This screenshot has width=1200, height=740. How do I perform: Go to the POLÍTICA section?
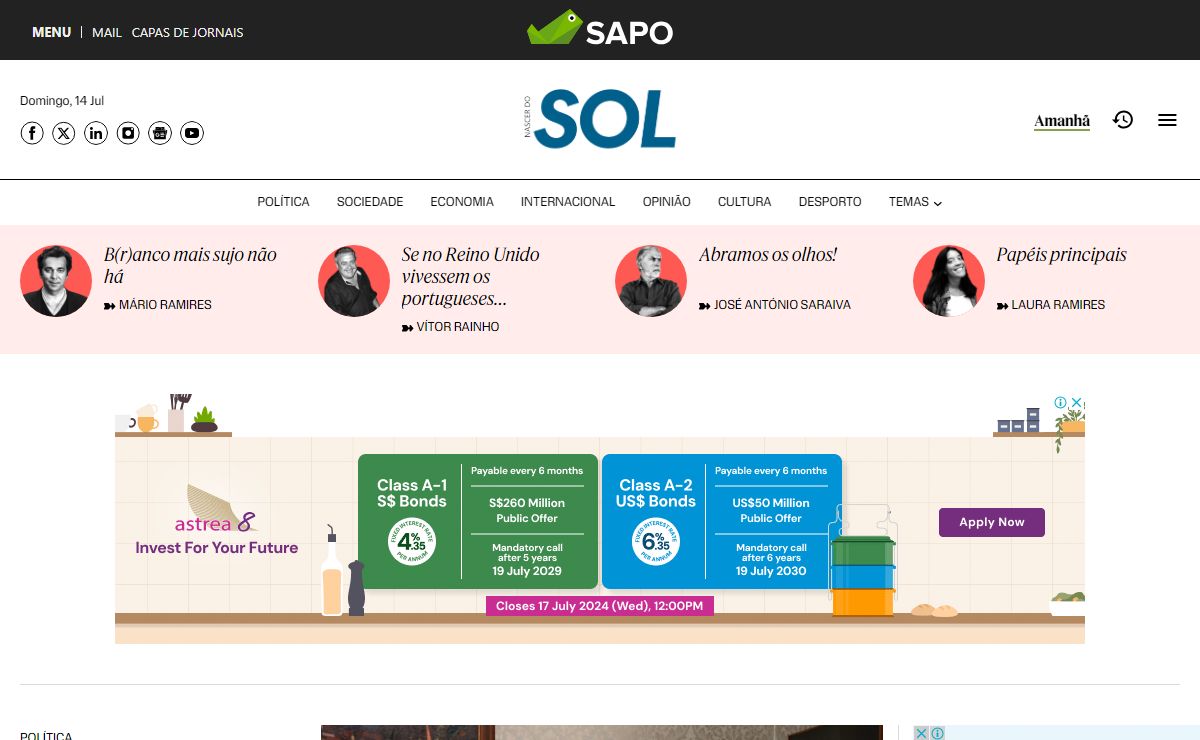283,202
